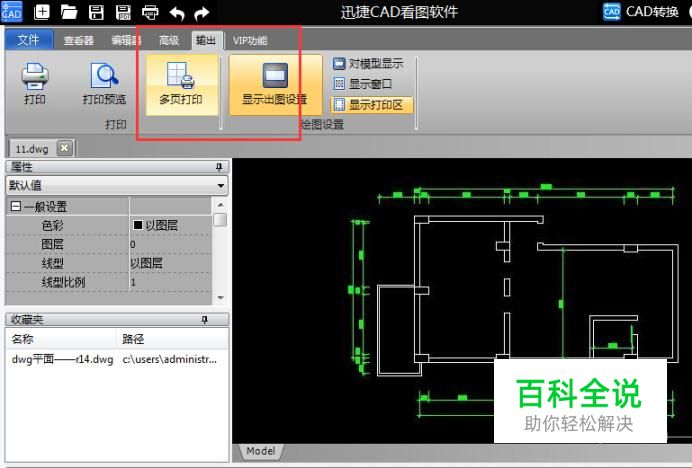Open a file with the folder icon
Screen dimensions: 692x468
(x=69, y=12)
